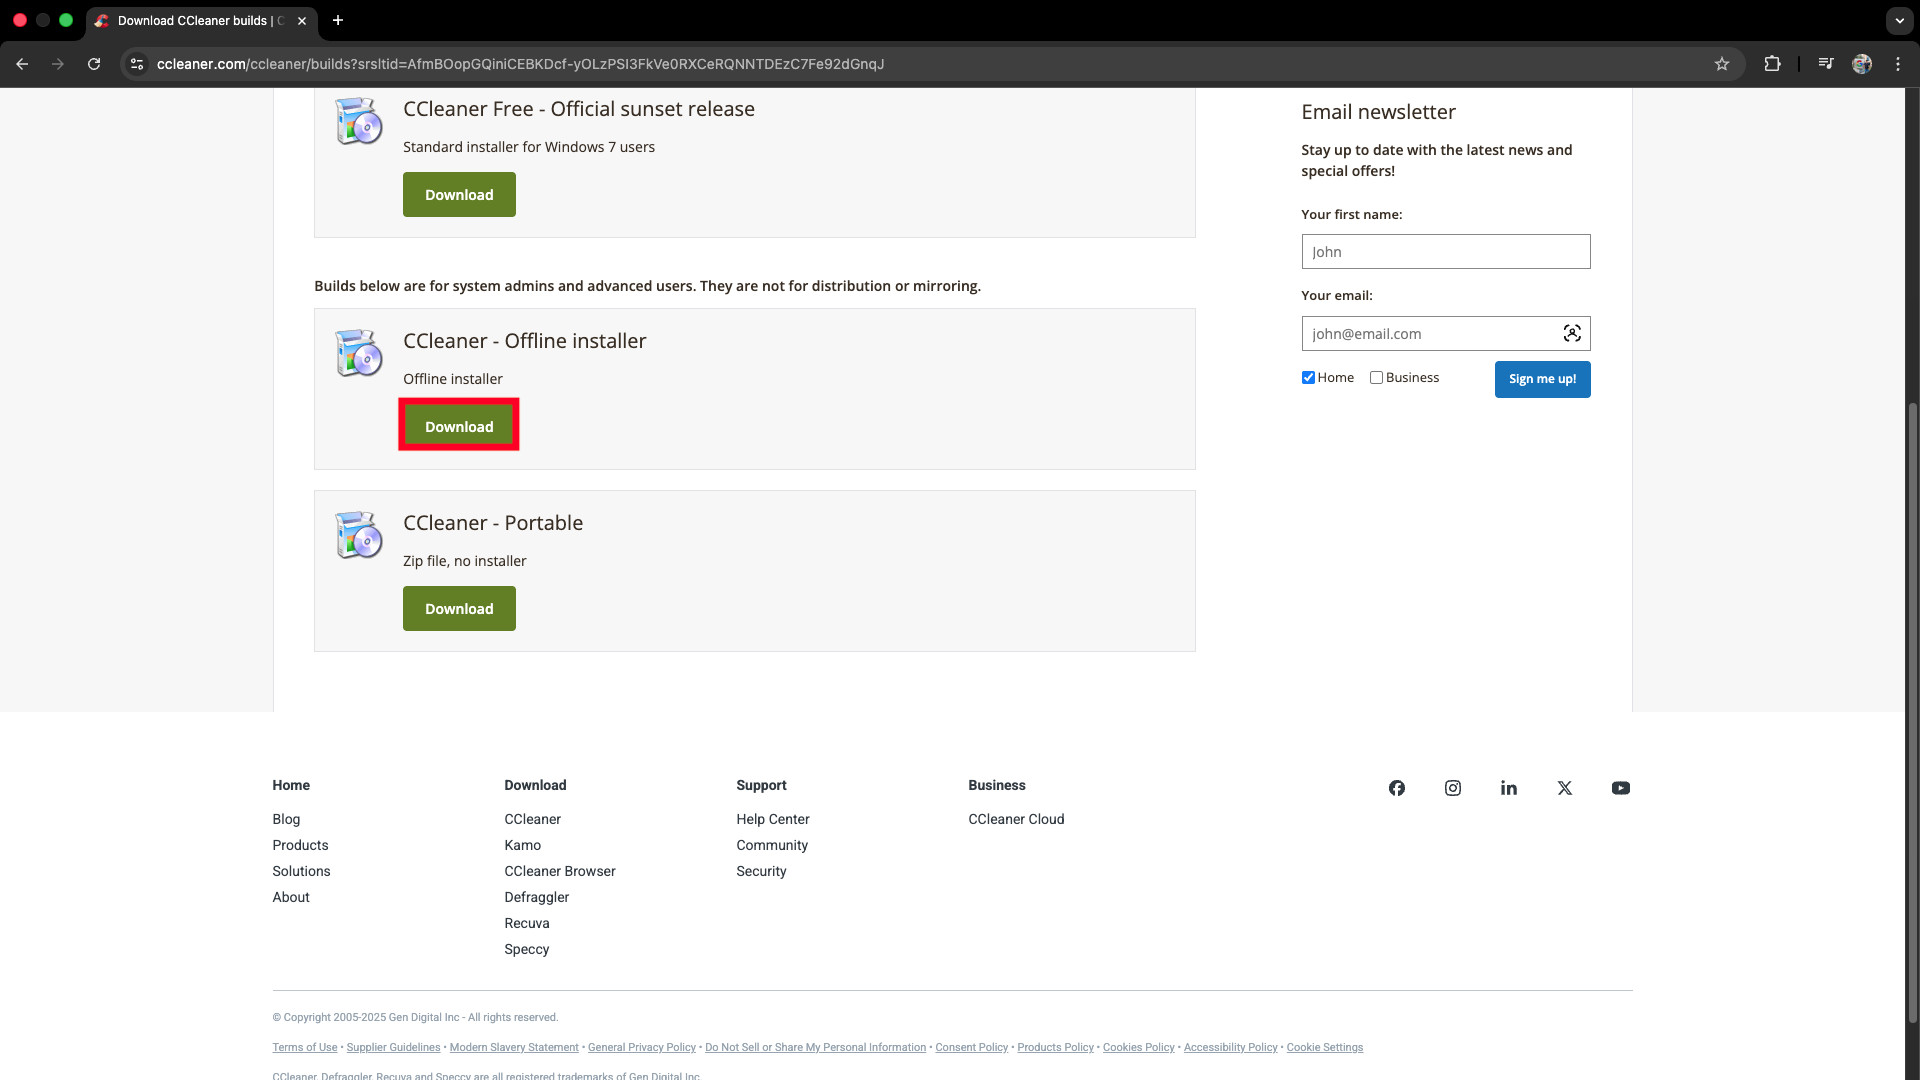Open CCleaner's Instagram page

click(x=1452, y=788)
